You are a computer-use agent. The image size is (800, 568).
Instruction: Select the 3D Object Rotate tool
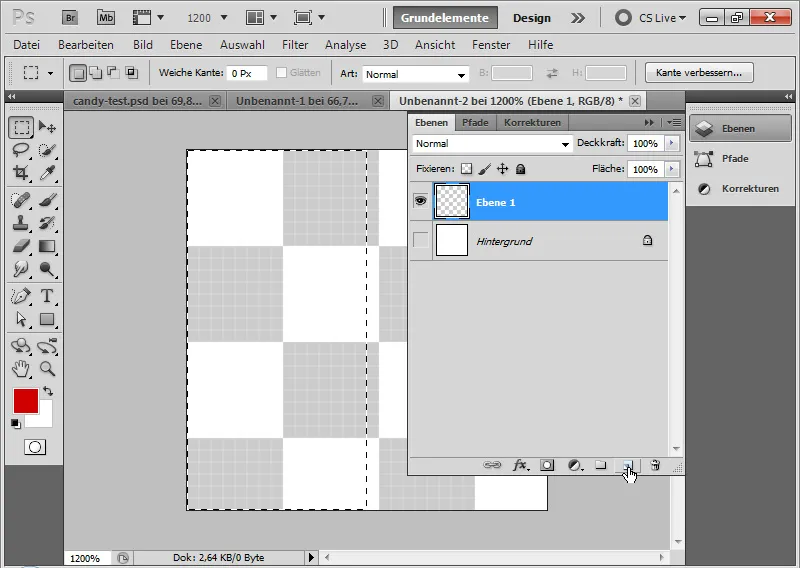[x=21, y=346]
